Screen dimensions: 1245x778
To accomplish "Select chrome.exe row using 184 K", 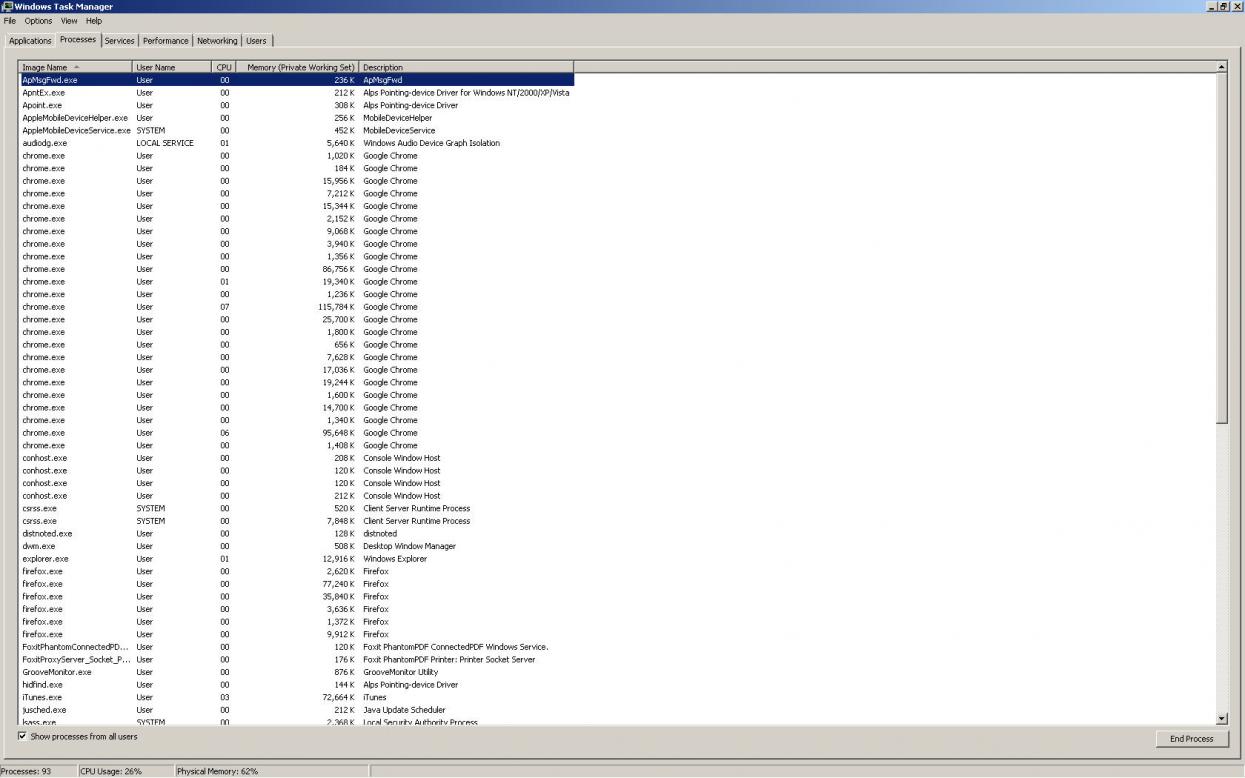I will pos(296,168).
